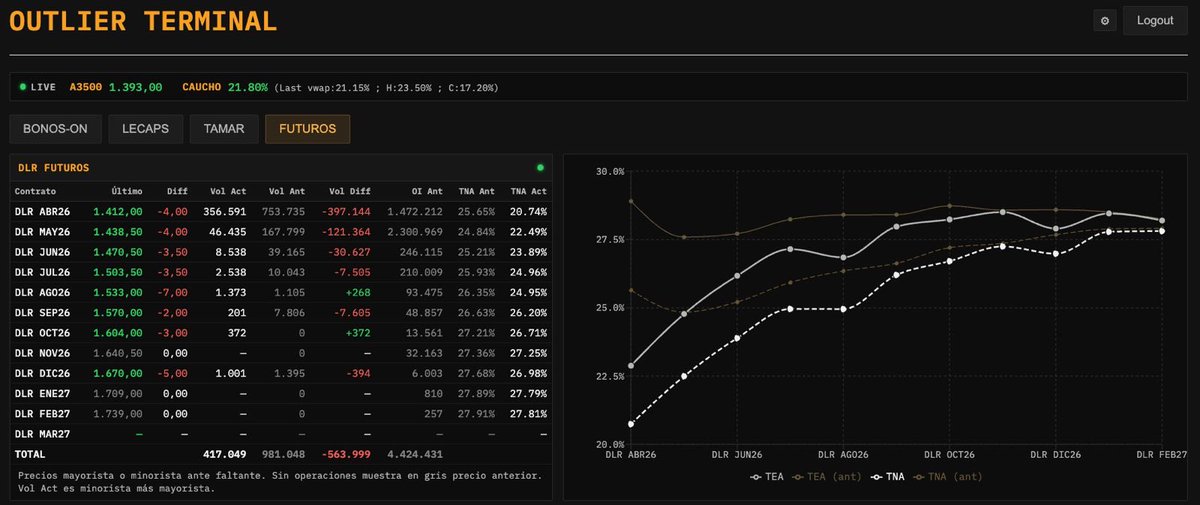Switch to the BONOS-ON tab
This screenshot has height=505, width=1200.
pyautogui.click(x=54, y=128)
